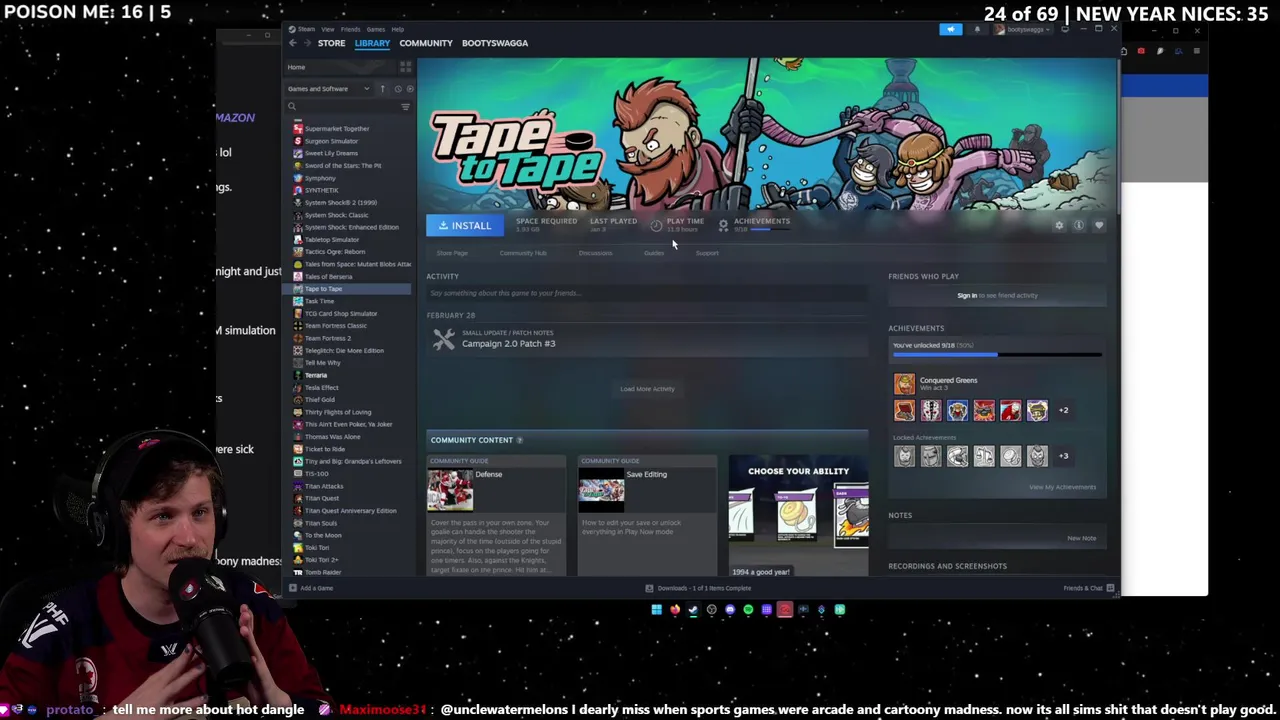Expand the Games and Software filter dropdown
The width and height of the screenshot is (1280, 720).
(x=329, y=89)
